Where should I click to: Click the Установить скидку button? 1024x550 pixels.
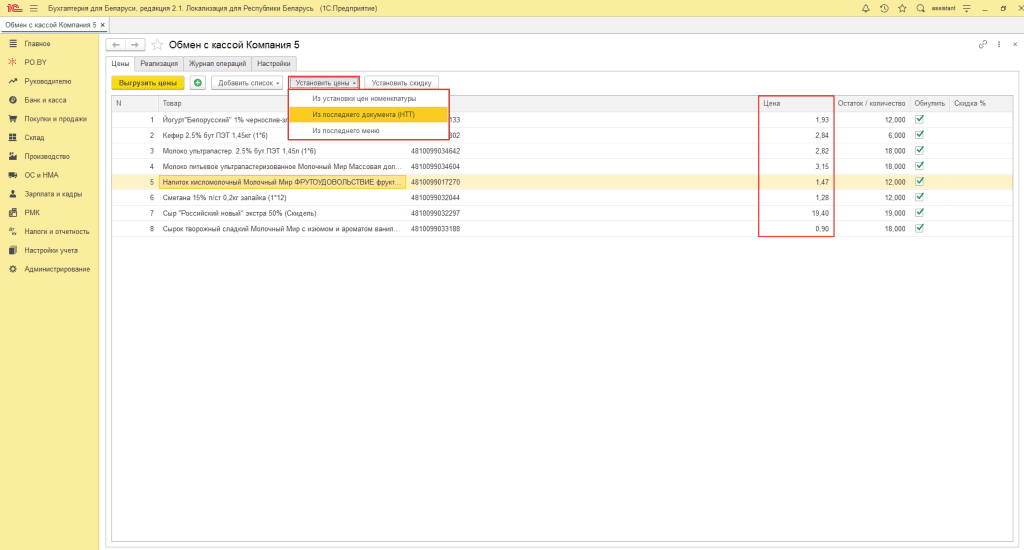point(401,83)
